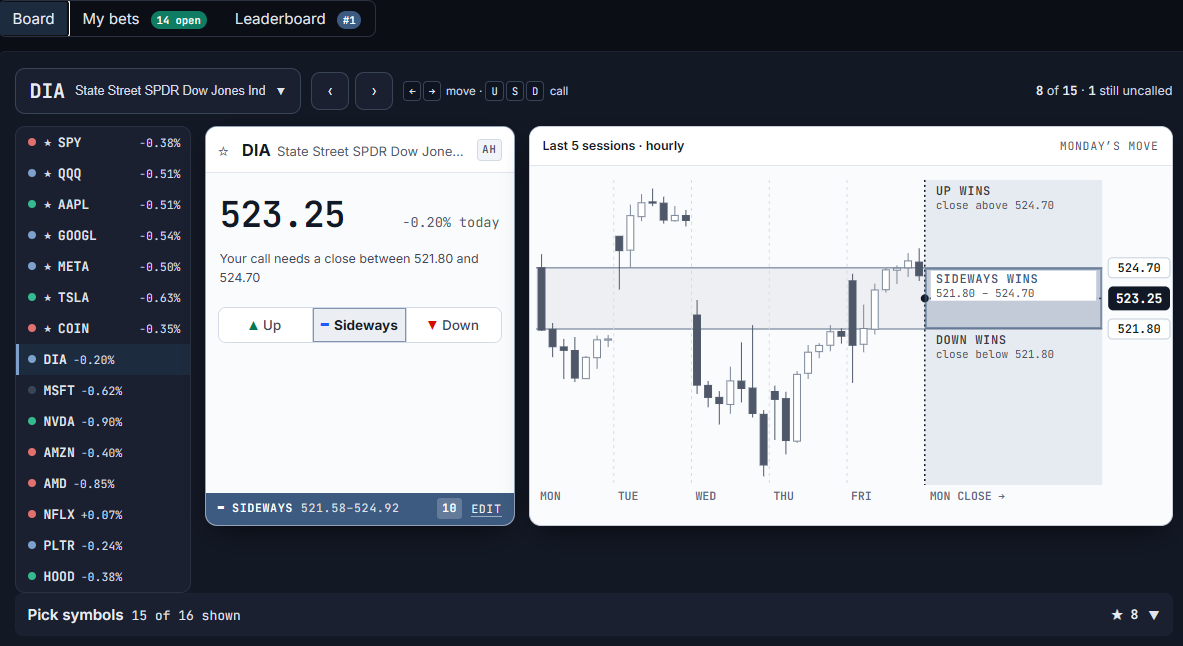Click the 523.25 big price text

pyautogui.click(x=282, y=214)
